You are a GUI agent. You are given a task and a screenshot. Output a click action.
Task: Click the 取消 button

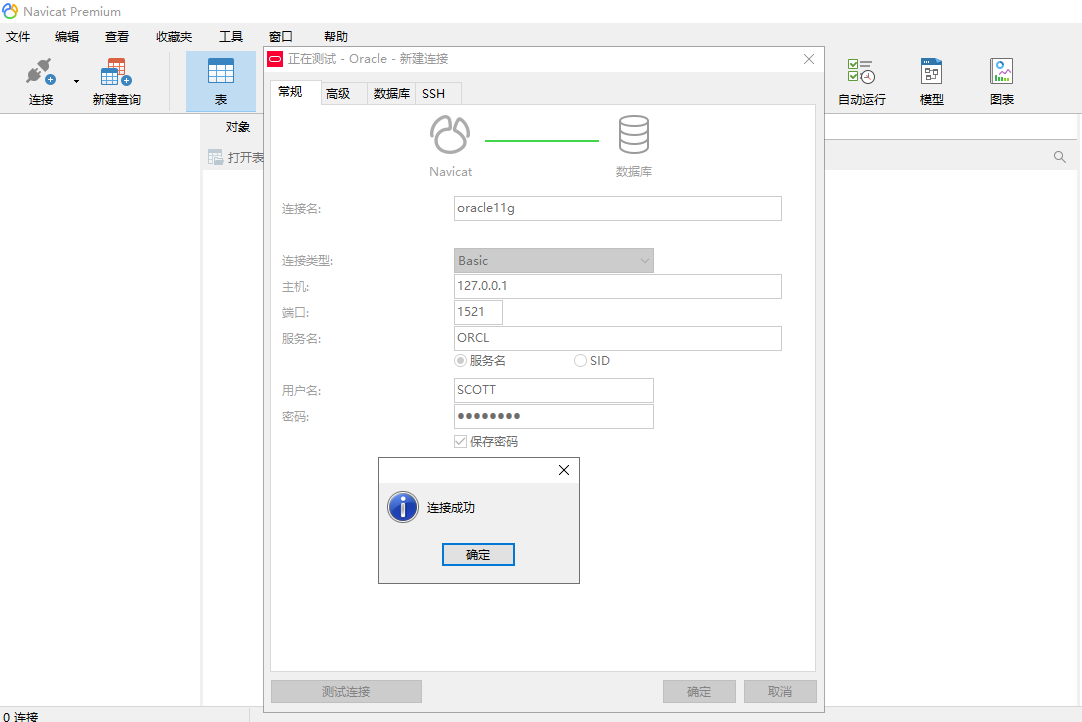(x=780, y=692)
